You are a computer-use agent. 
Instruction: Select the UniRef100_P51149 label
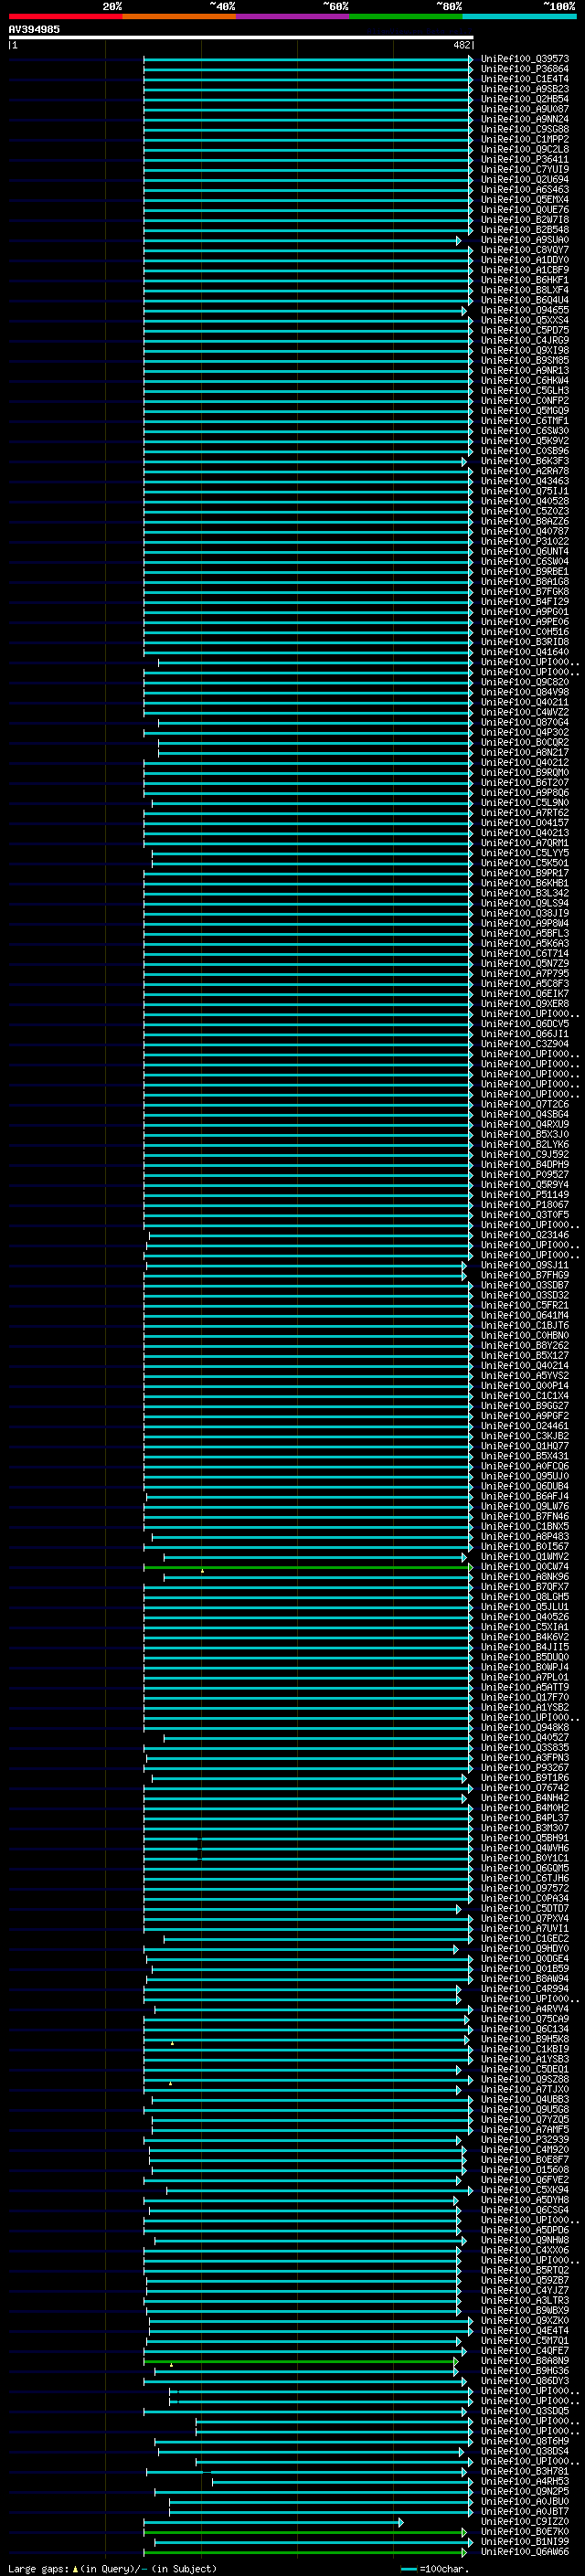coord(525,1194)
